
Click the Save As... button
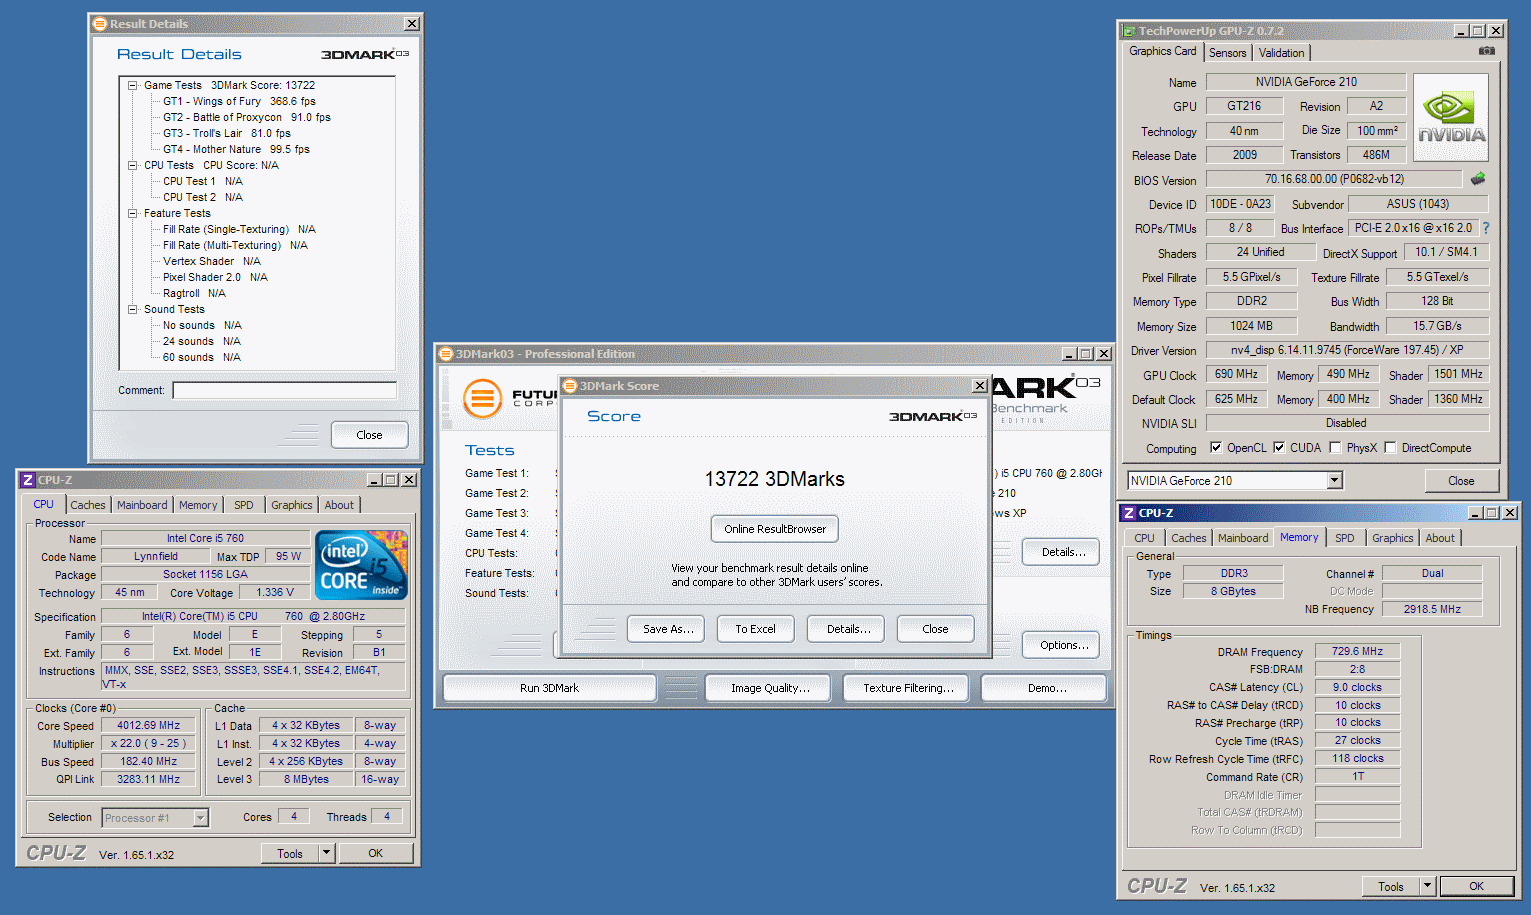tap(668, 629)
